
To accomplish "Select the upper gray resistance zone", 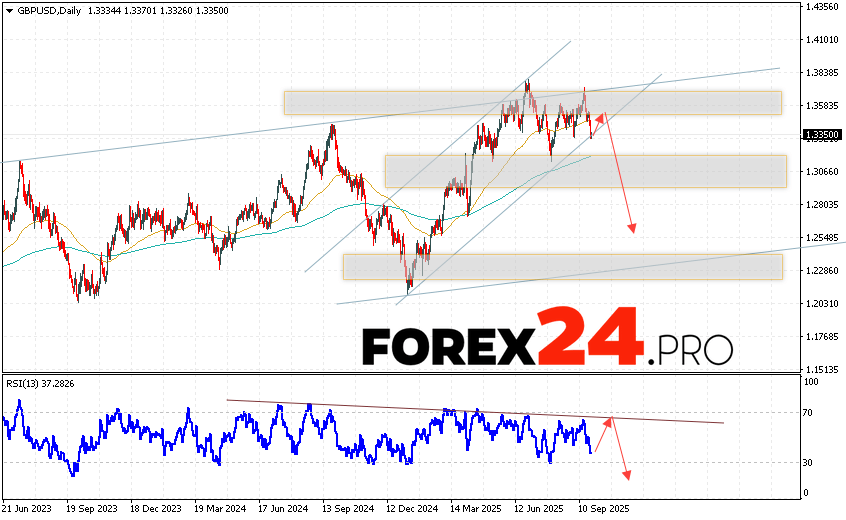I will 532,102.
